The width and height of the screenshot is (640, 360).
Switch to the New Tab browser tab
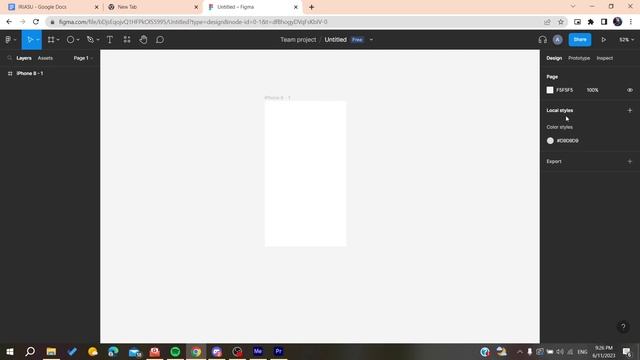pyautogui.click(x=153, y=7)
